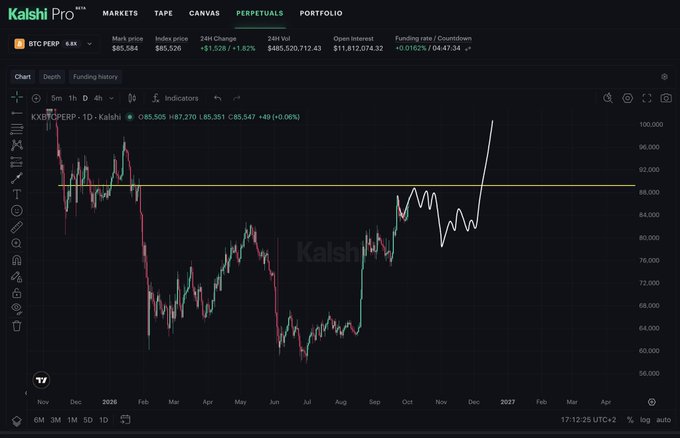Switch to the 5m timeframe
Image resolution: width=680 pixels, height=438 pixels.
56,98
